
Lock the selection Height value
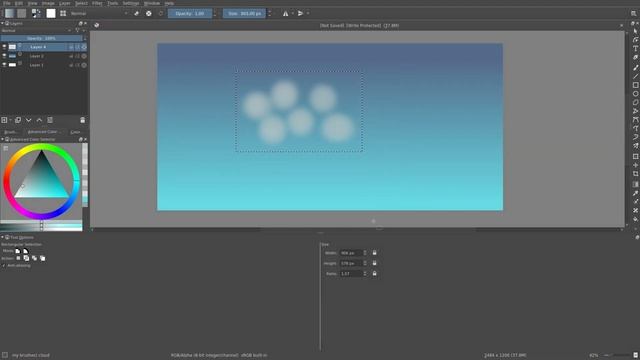(374, 263)
